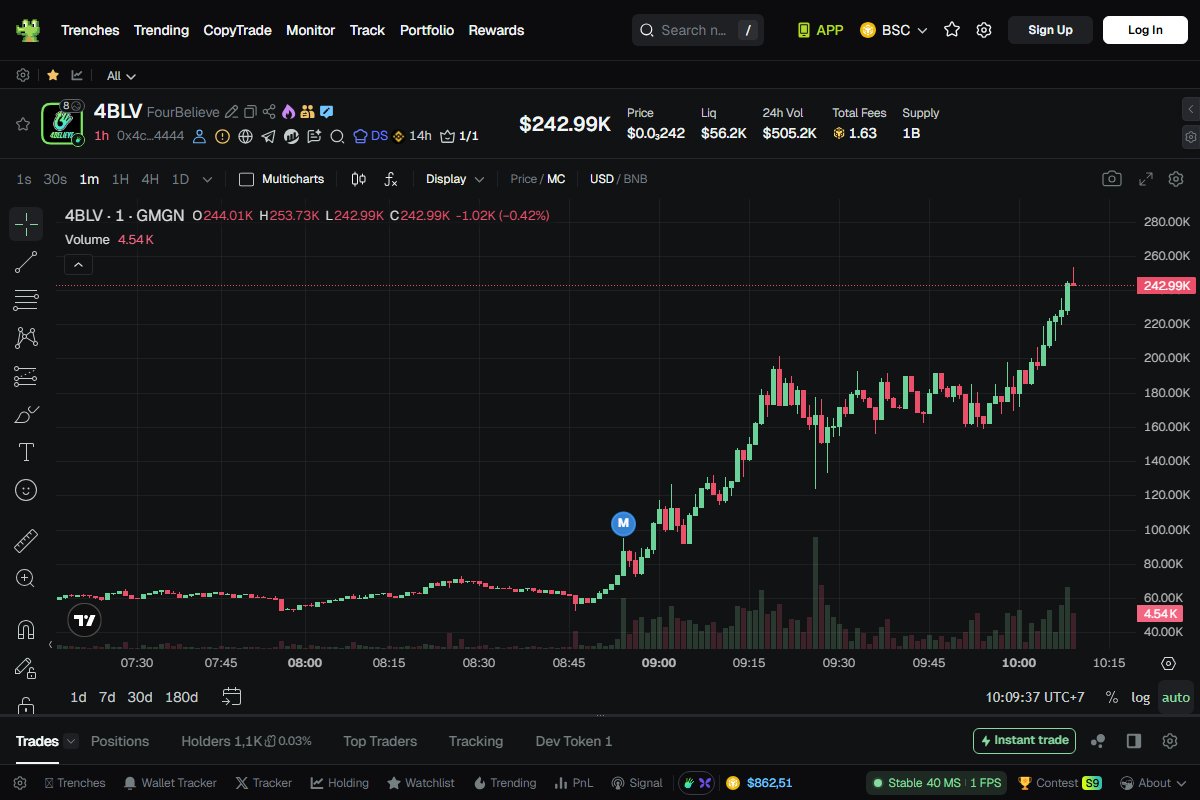Collapse the chart indicator legend
1200x800 pixels.
(x=78, y=265)
